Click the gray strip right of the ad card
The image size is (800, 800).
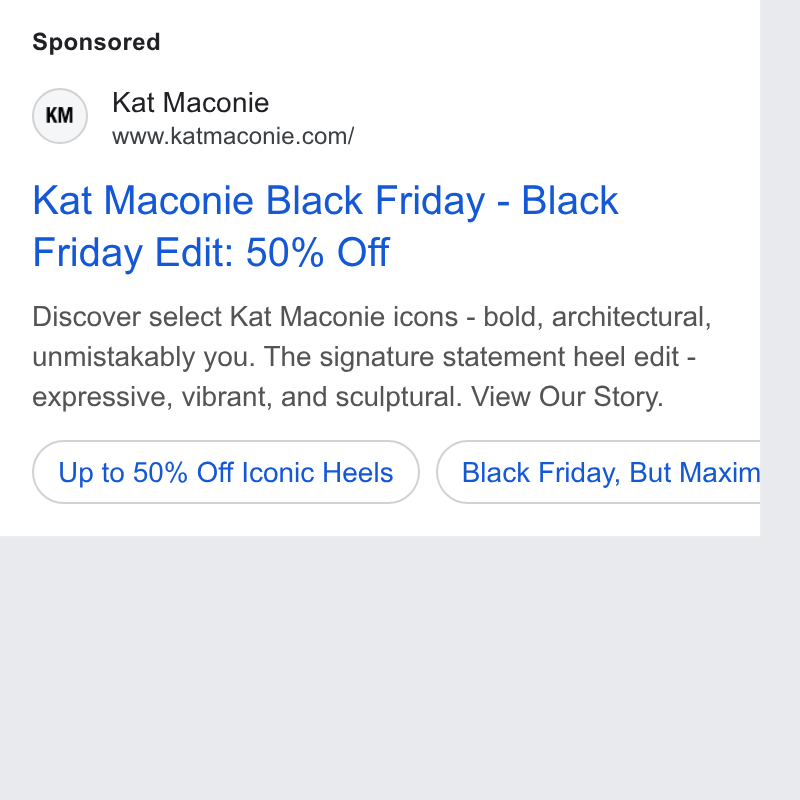coord(780,268)
